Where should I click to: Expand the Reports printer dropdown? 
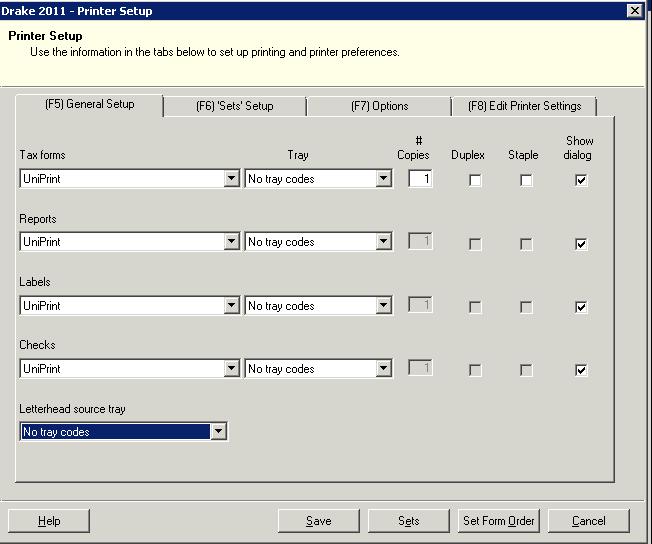point(232,242)
